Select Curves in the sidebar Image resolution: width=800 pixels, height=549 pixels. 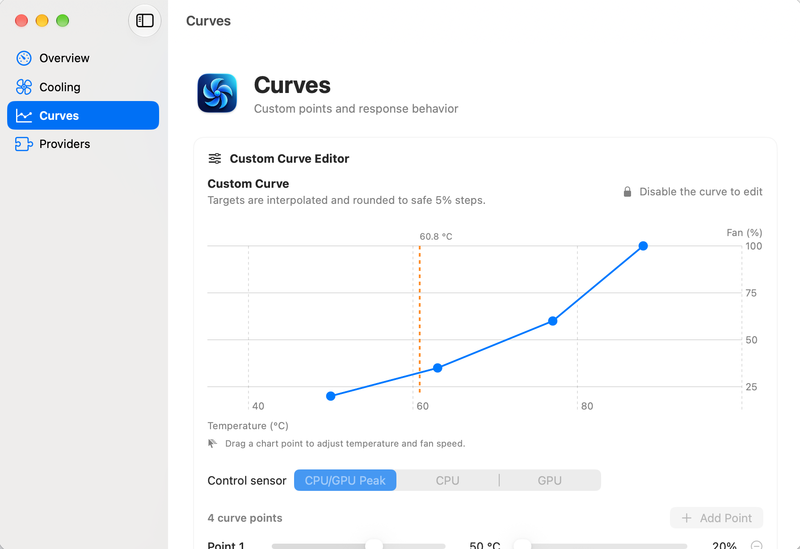pos(83,115)
